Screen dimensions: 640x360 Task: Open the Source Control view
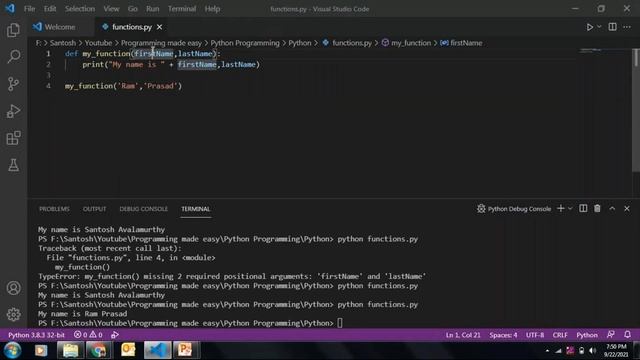coord(13,84)
